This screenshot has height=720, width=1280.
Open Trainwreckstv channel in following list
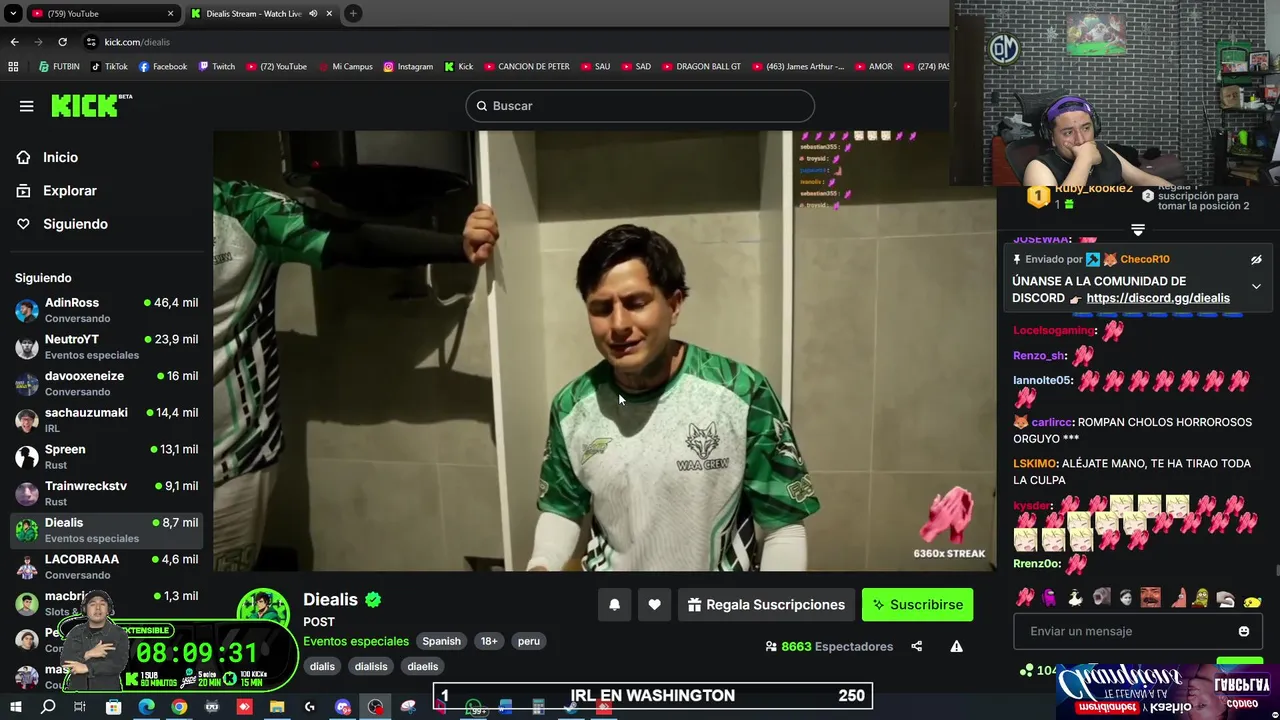pyautogui.click(x=106, y=493)
